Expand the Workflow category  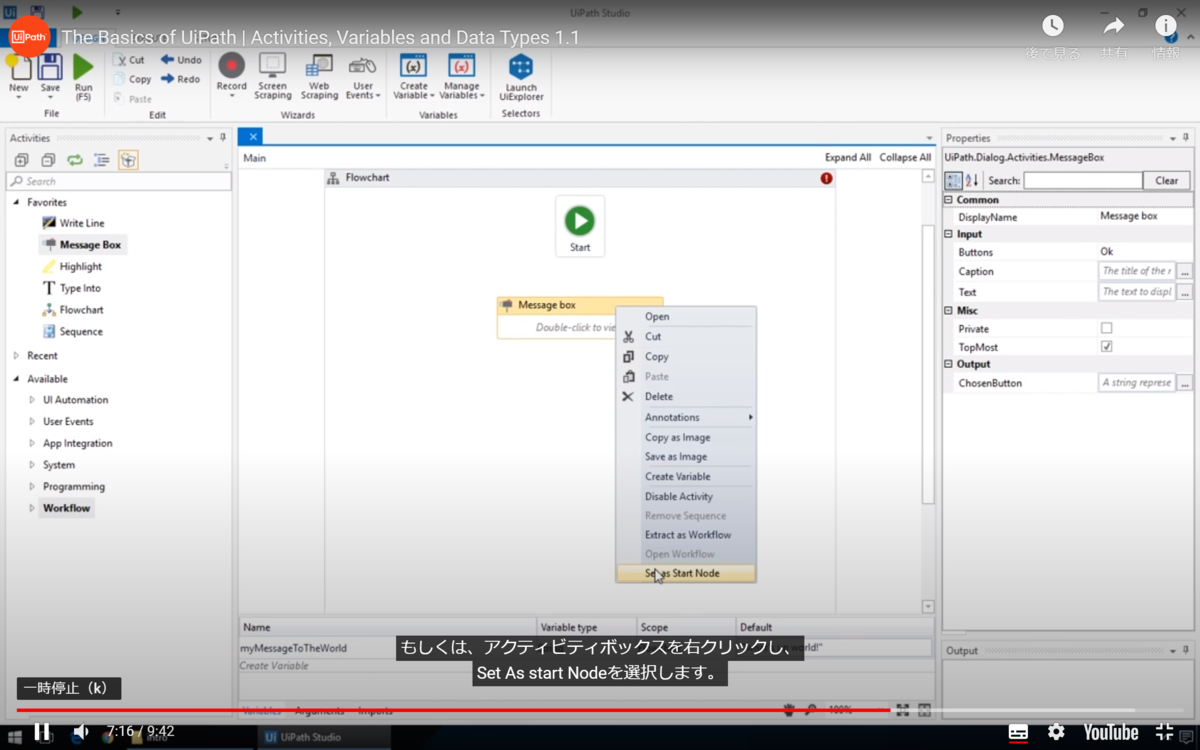click(32, 508)
